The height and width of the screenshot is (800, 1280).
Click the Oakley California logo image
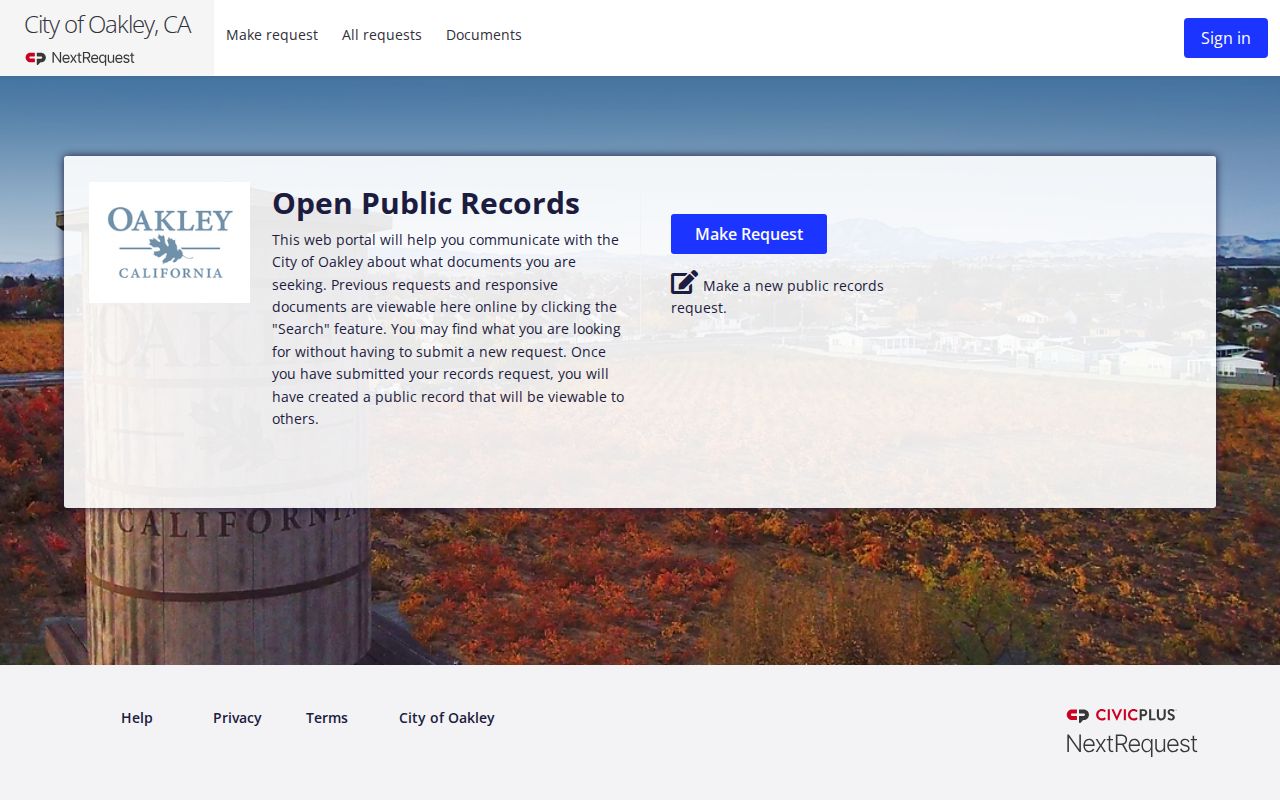(x=169, y=243)
